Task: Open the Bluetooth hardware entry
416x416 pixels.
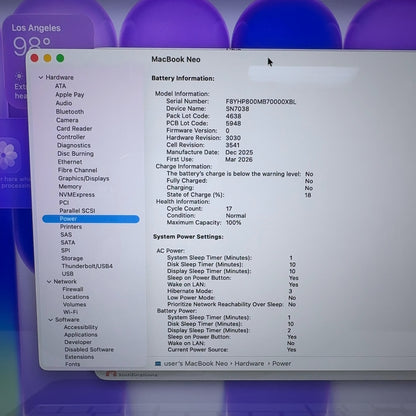Action: pyautogui.click(x=70, y=112)
